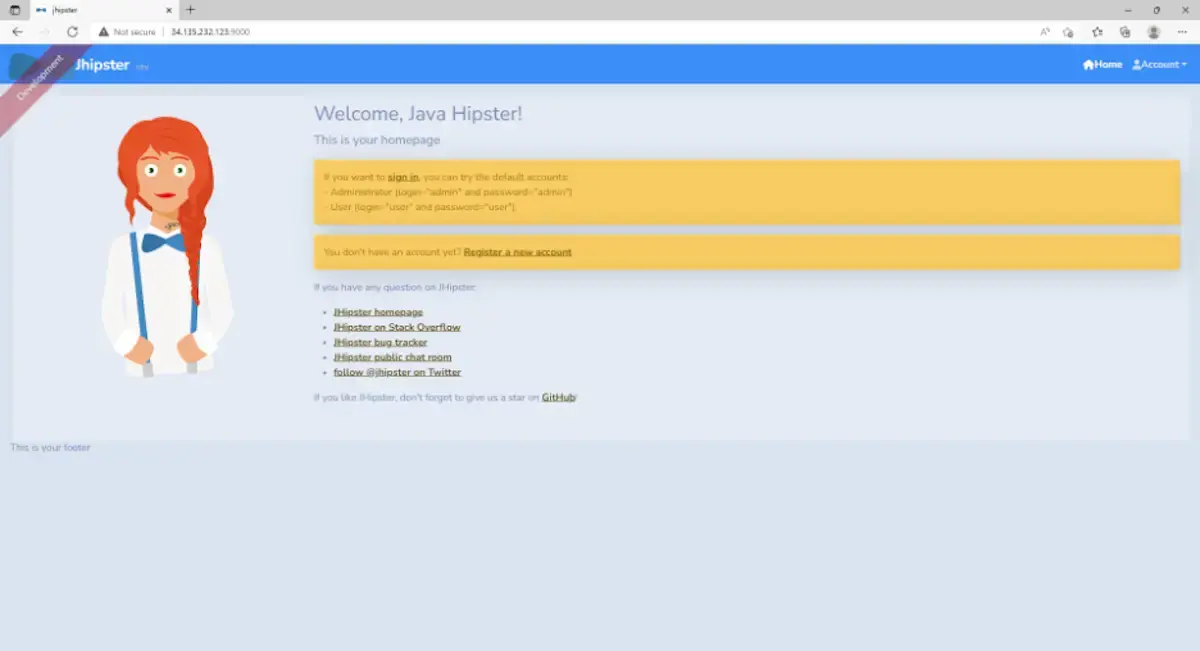Click the address bar URL
Viewport: 1200px width, 651px height.
point(210,32)
